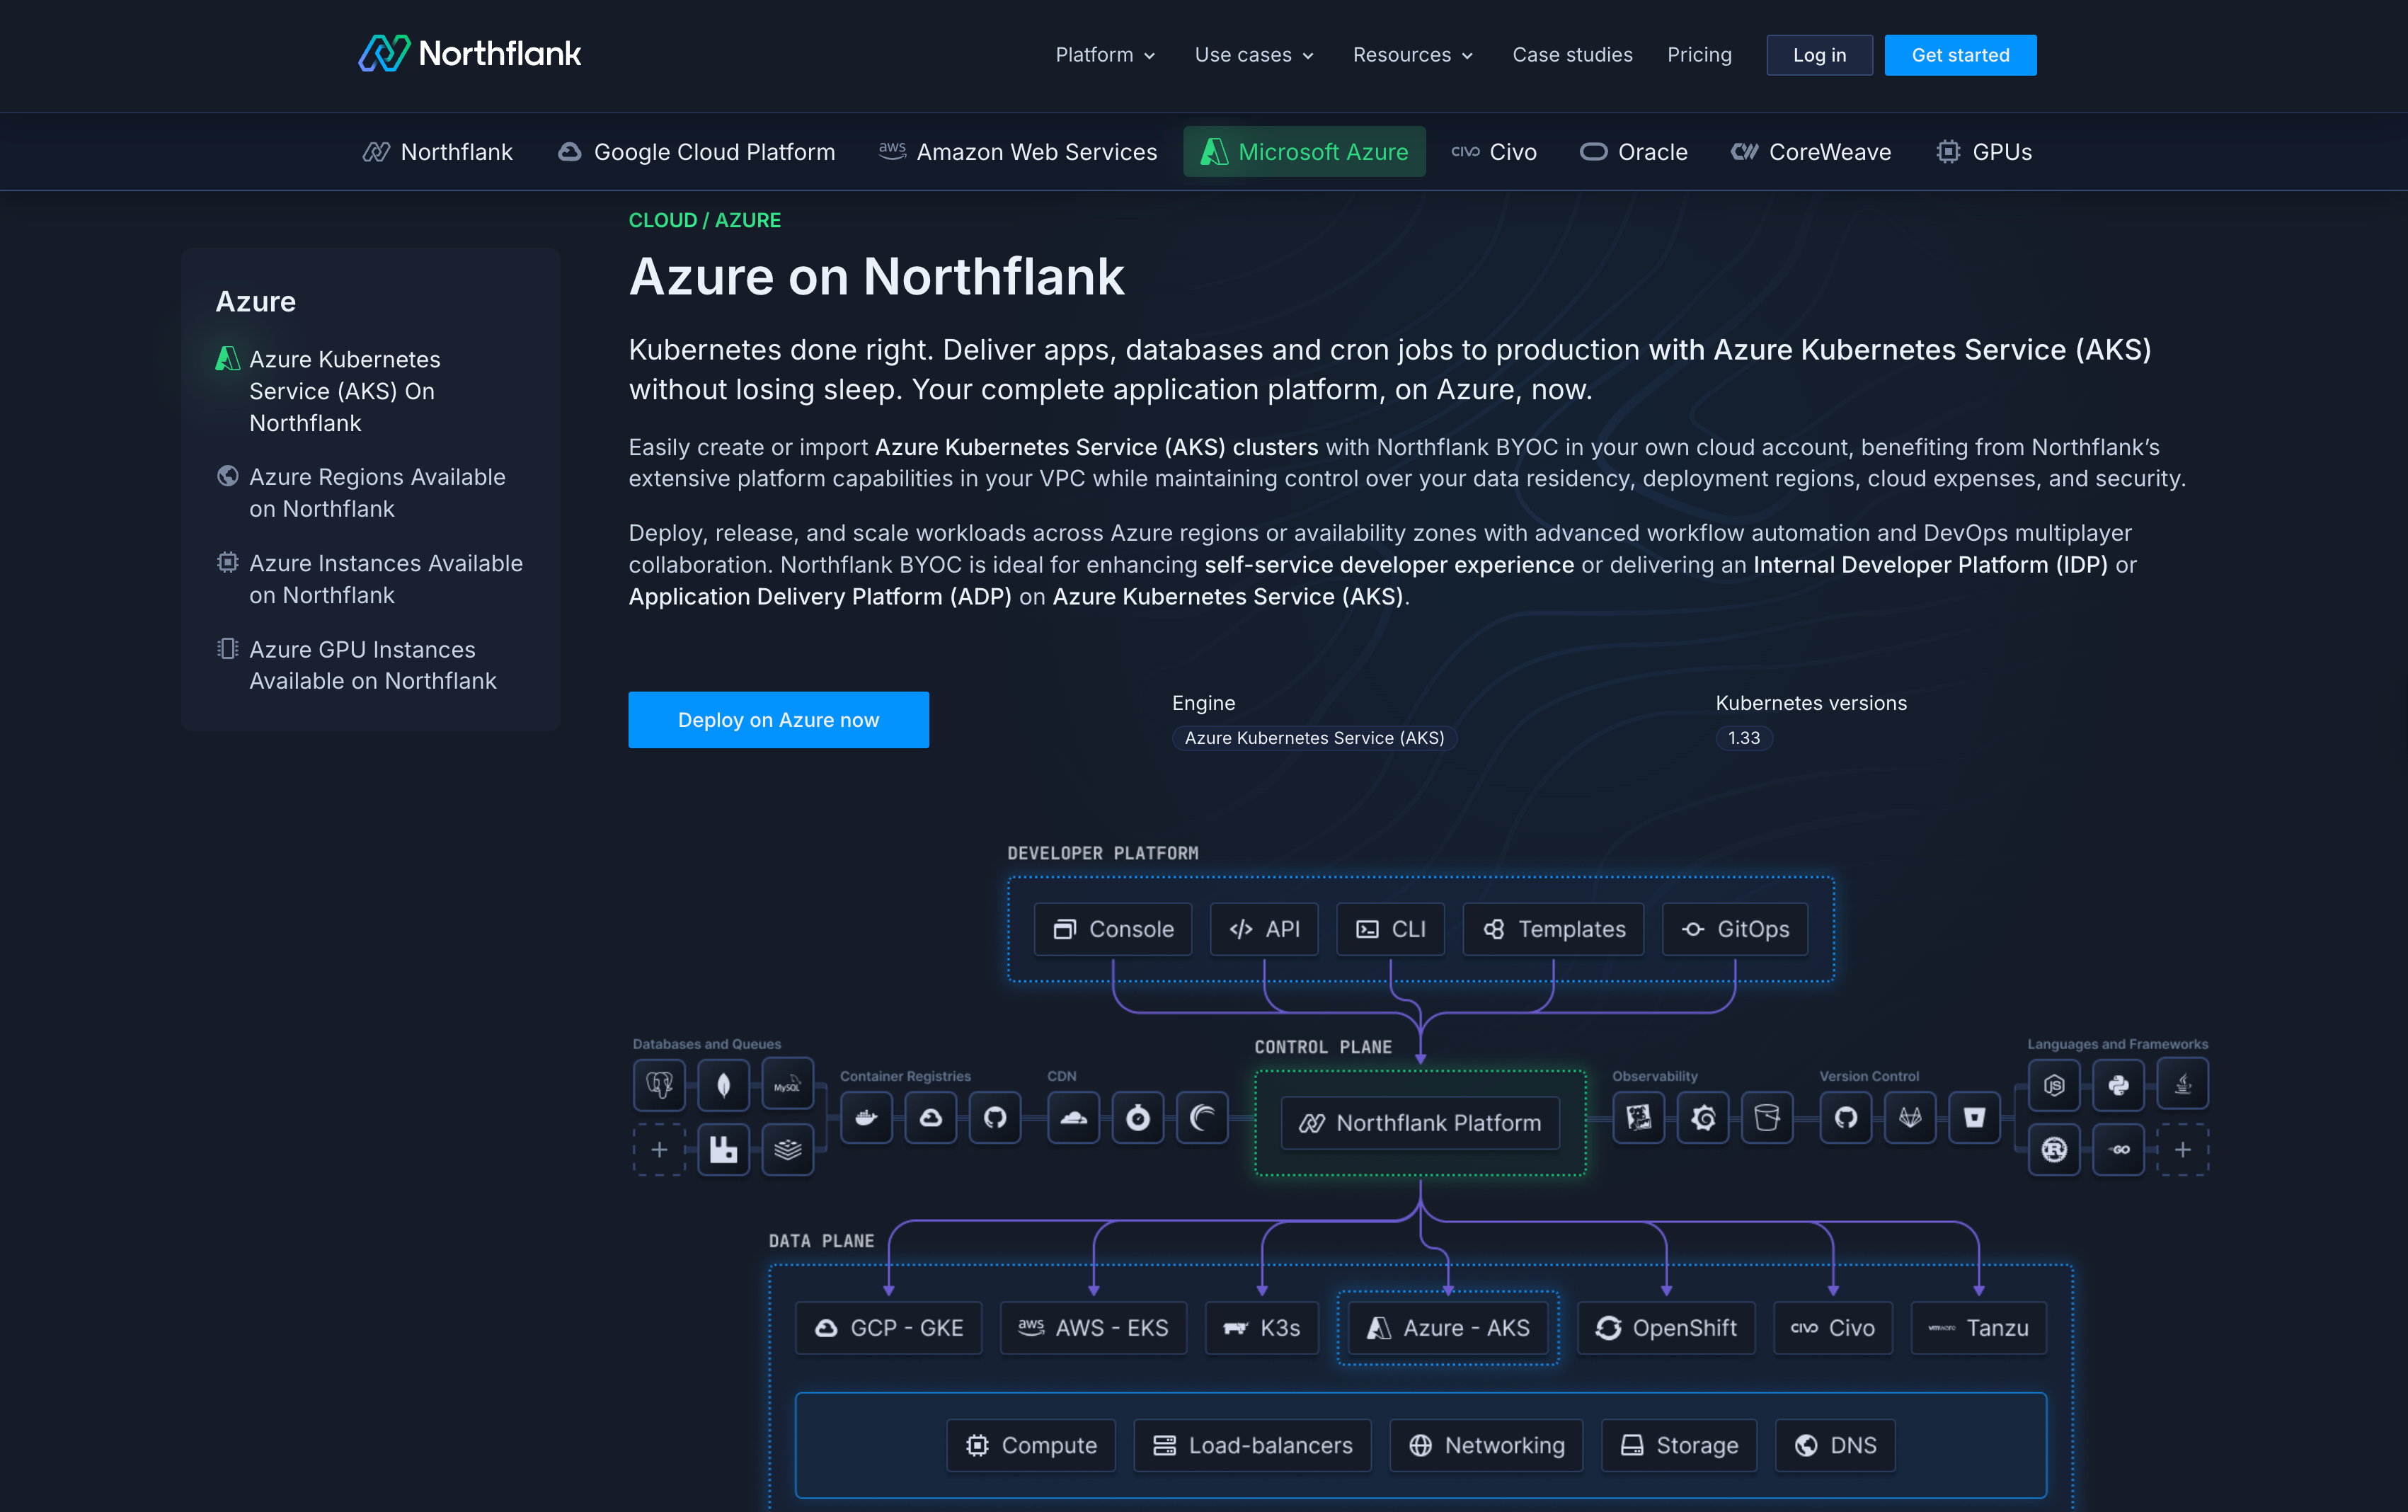Click the Python language icon
Screen dimensions: 2408x1512
2118,1084
